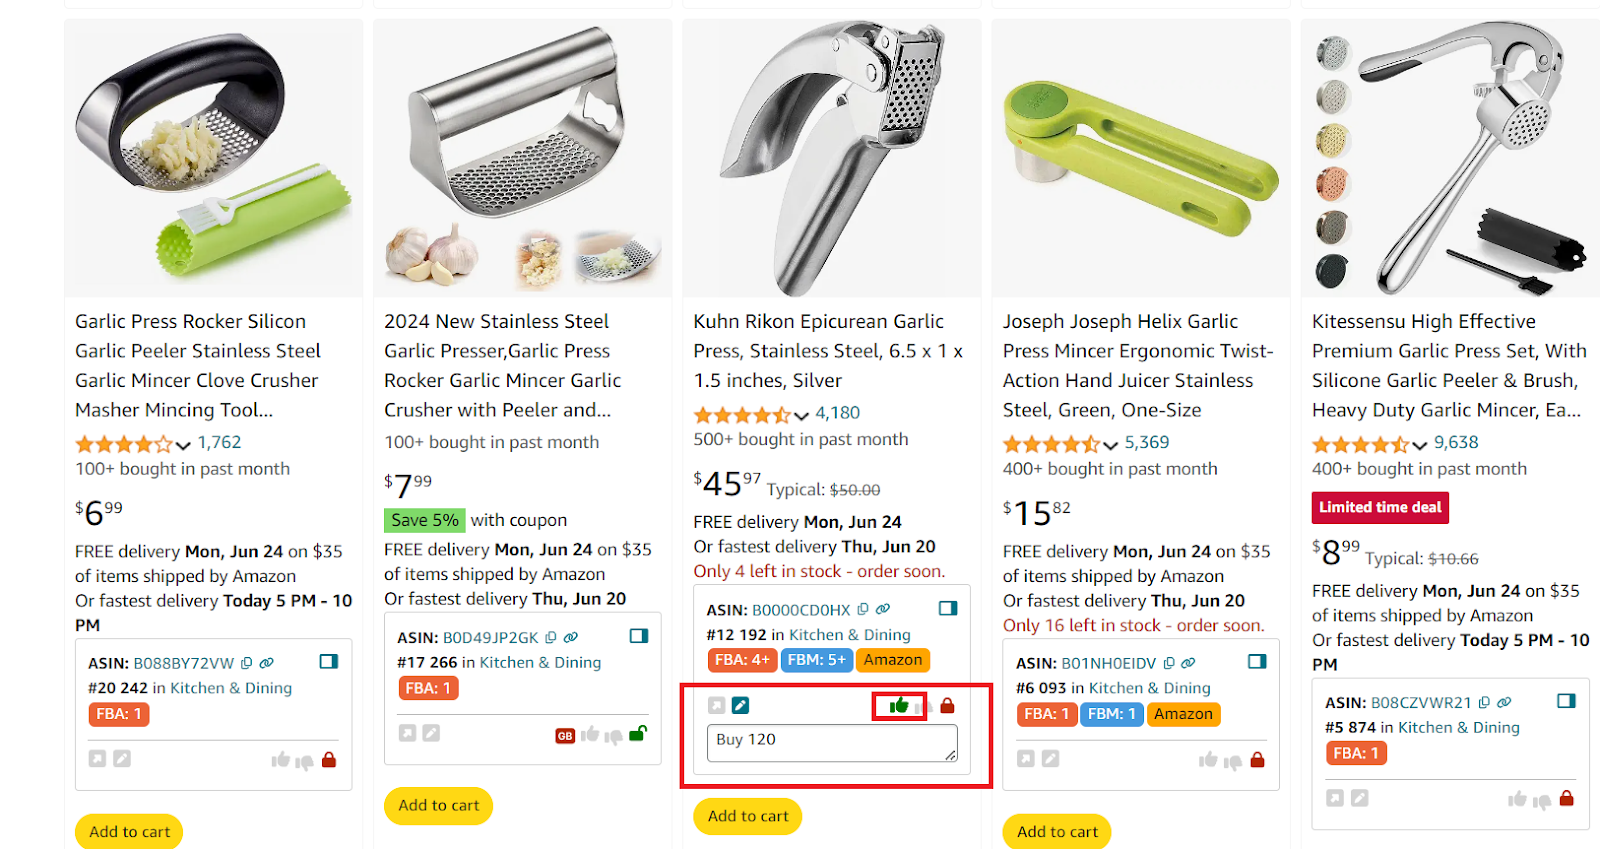Expand the star rating dropdown for Kuhn Rikon press

[x=800, y=413]
